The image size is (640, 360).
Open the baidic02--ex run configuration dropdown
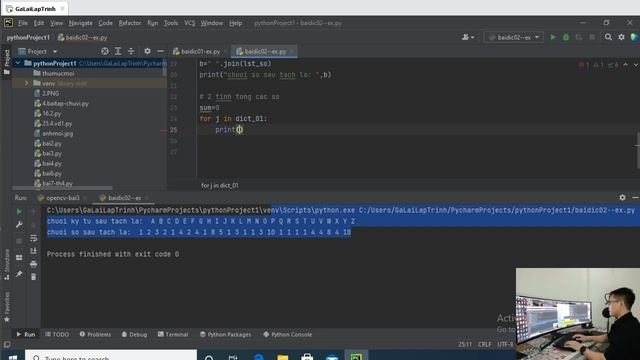click(514, 37)
